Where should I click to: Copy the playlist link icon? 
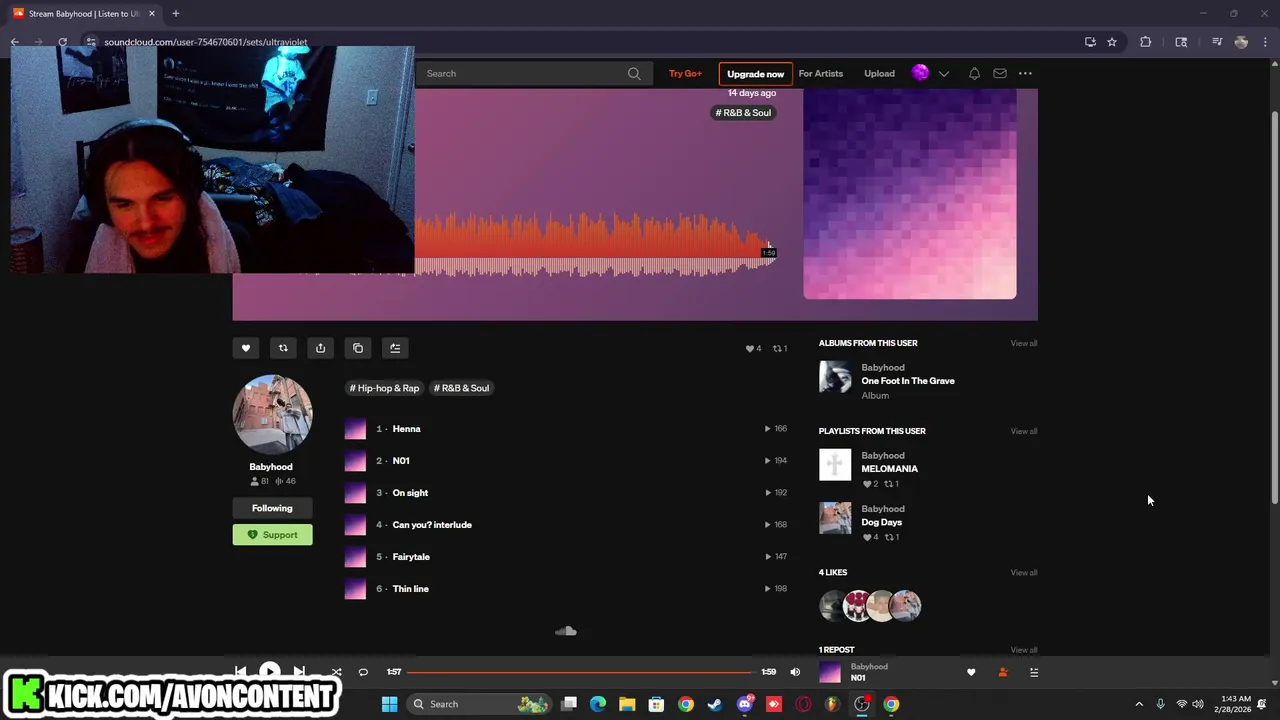click(x=358, y=348)
